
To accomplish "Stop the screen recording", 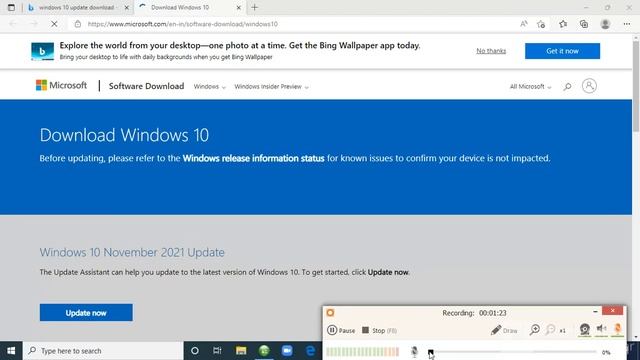I will tap(379, 330).
